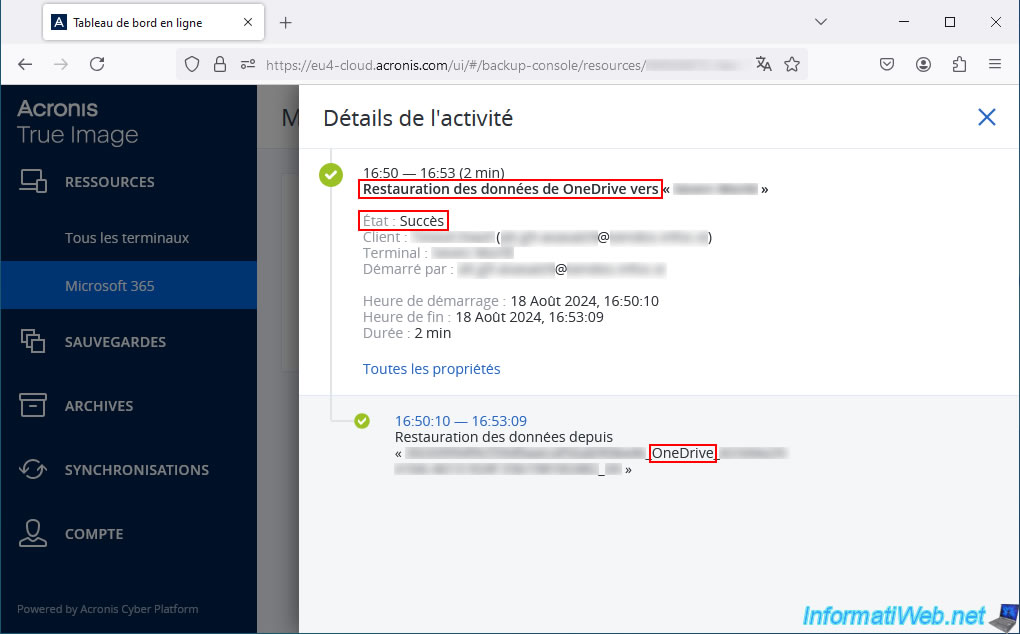Screen dimensions: 1020x634
Task: Click the translate page icon
Action: pos(764,64)
